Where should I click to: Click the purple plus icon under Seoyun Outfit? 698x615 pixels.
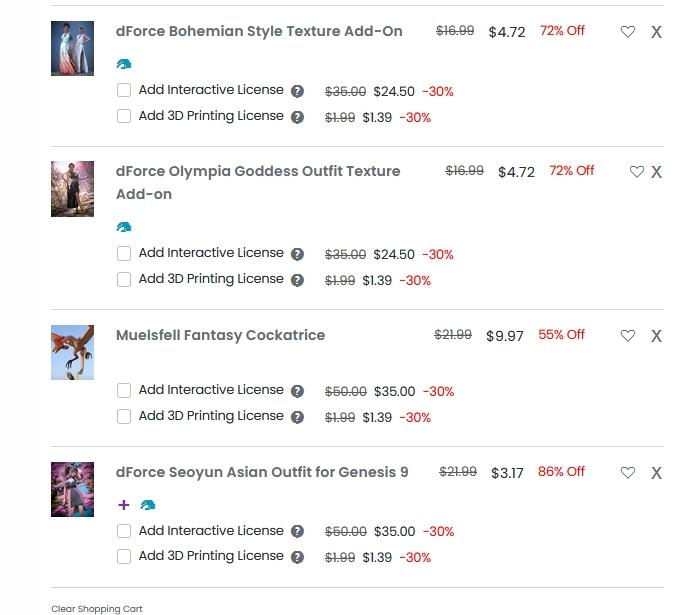[x=124, y=505]
